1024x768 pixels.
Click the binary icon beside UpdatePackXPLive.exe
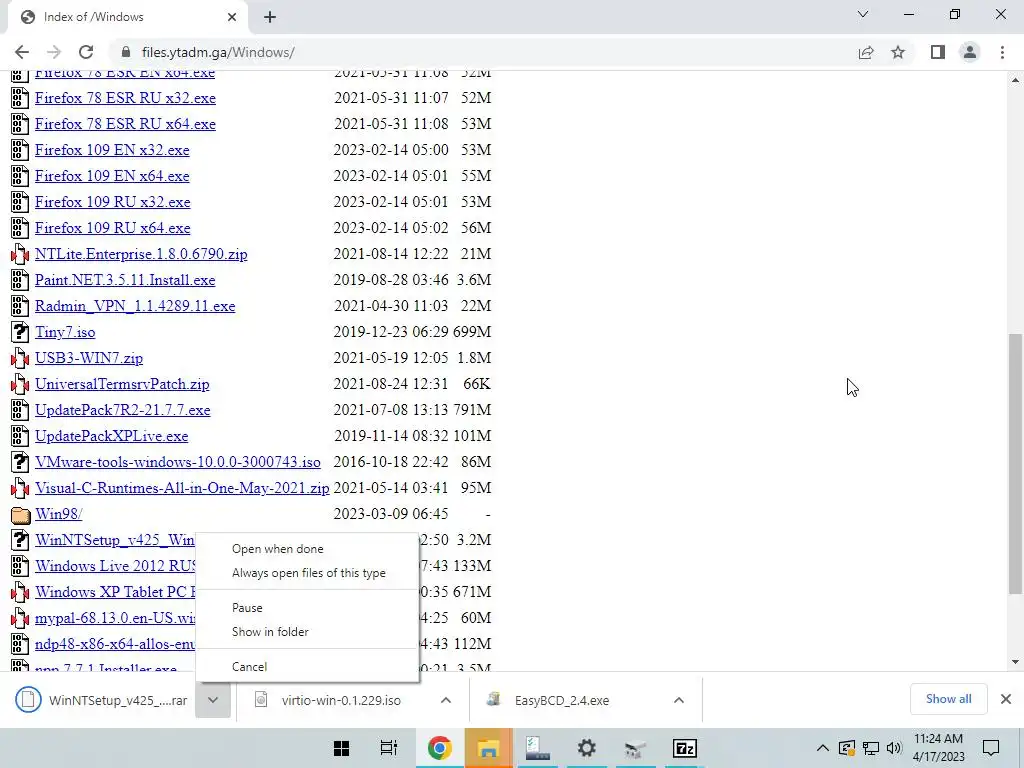coord(20,436)
